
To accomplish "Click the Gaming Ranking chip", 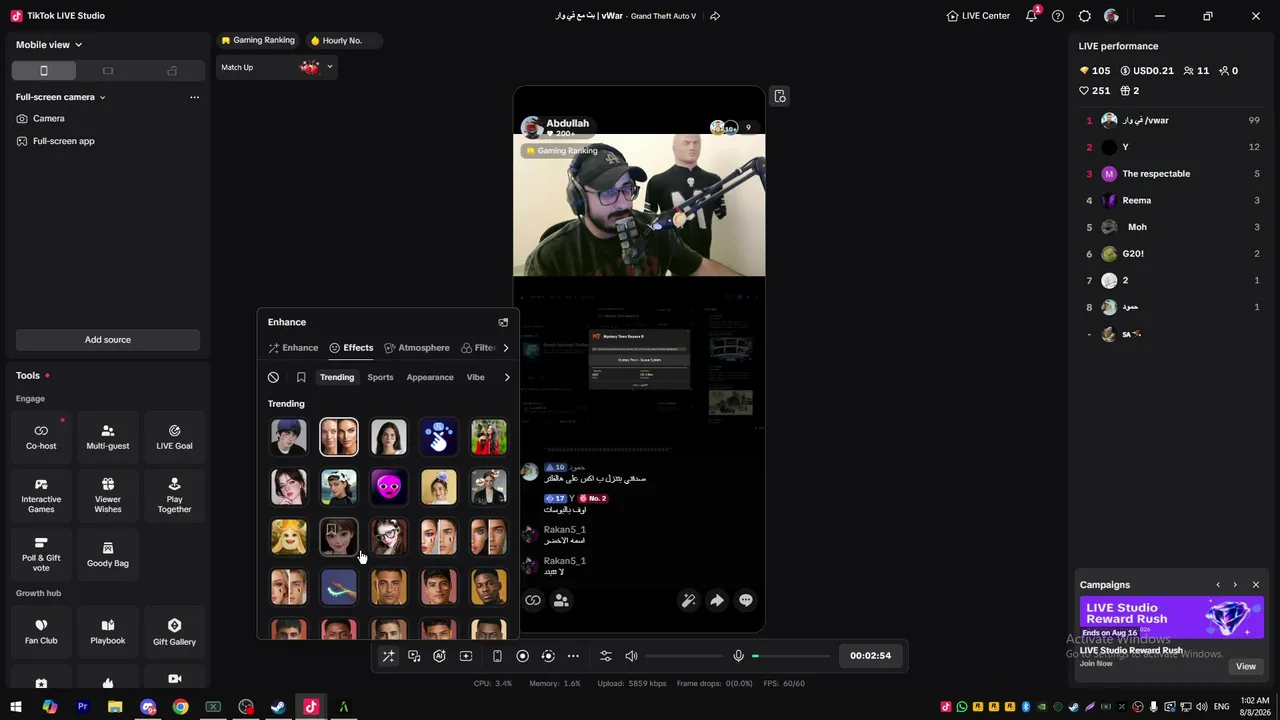I will coord(258,40).
